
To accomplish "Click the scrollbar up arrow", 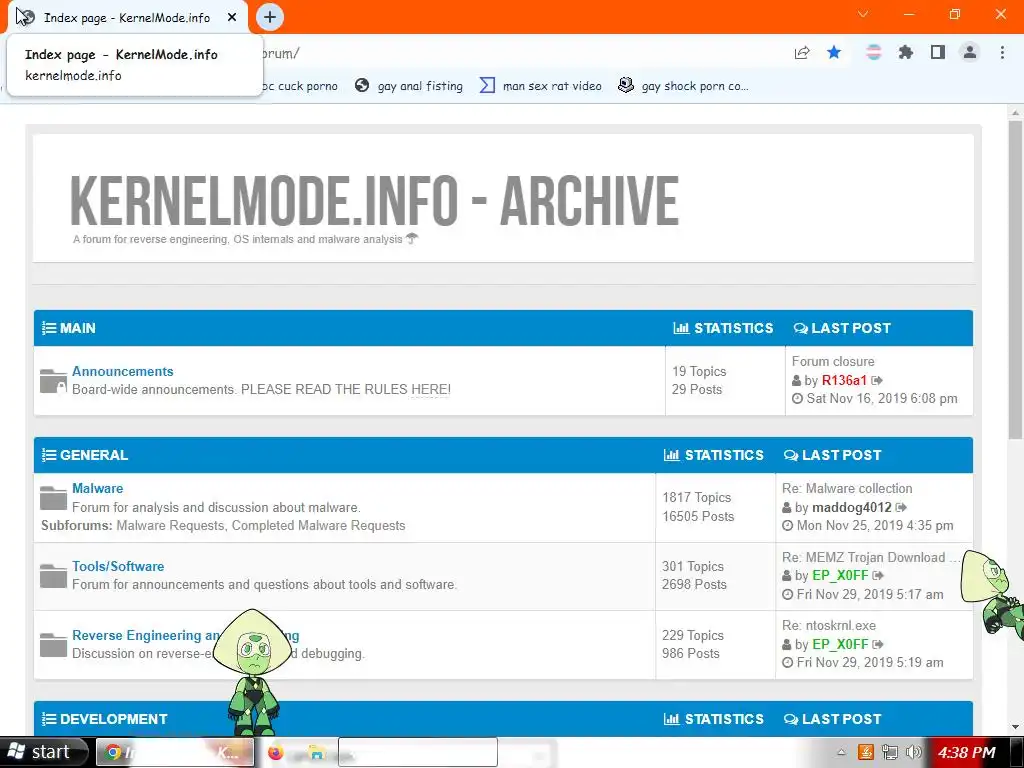I will click(x=1015, y=112).
